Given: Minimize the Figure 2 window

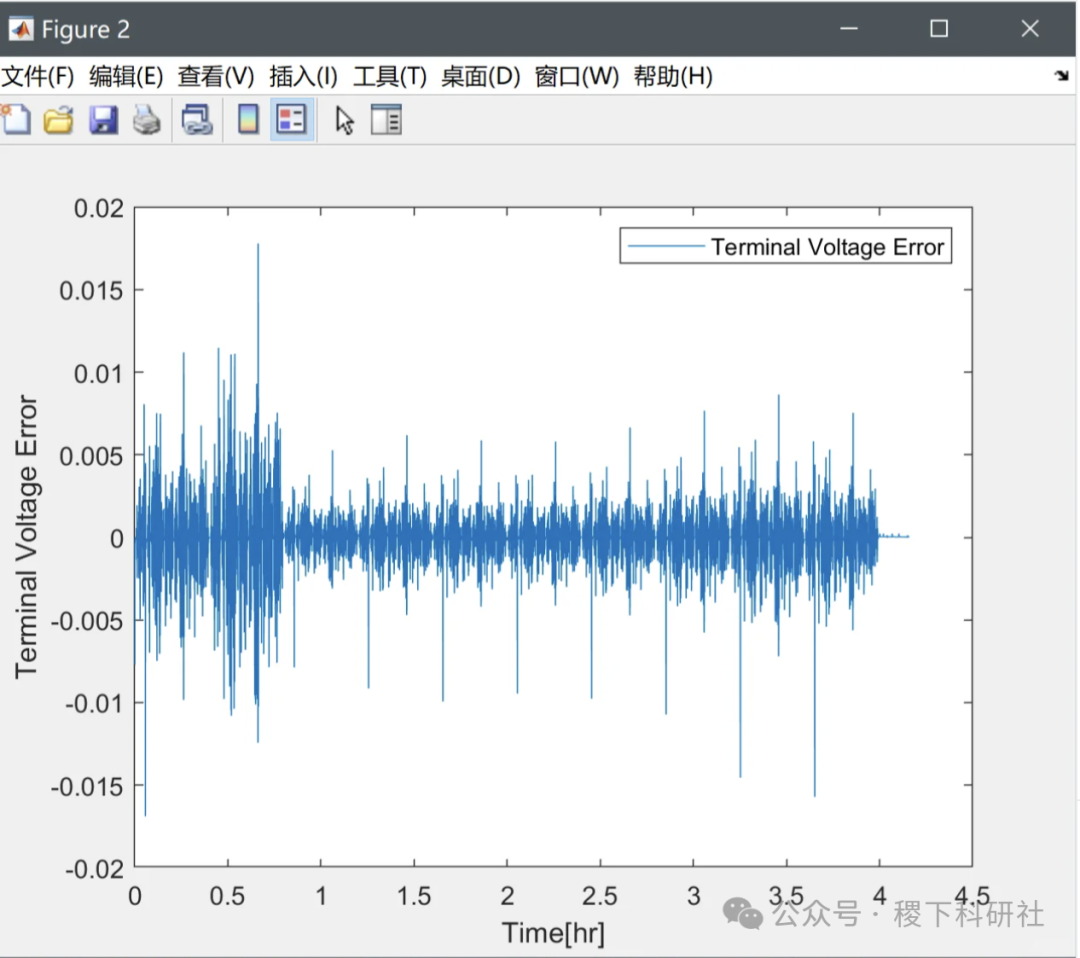Looking at the screenshot, I should (849, 29).
